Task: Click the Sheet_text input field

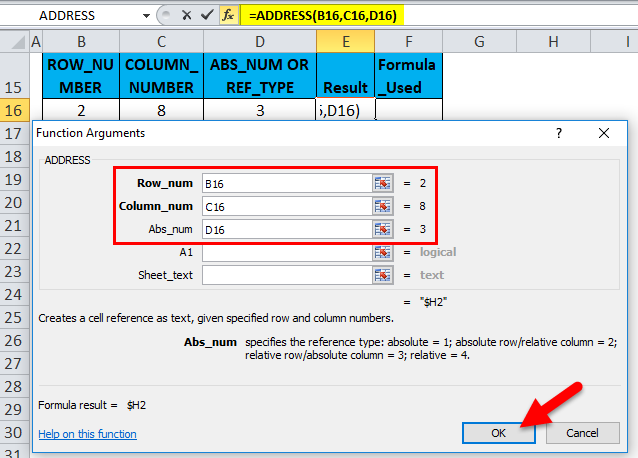Action: coord(287,275)
